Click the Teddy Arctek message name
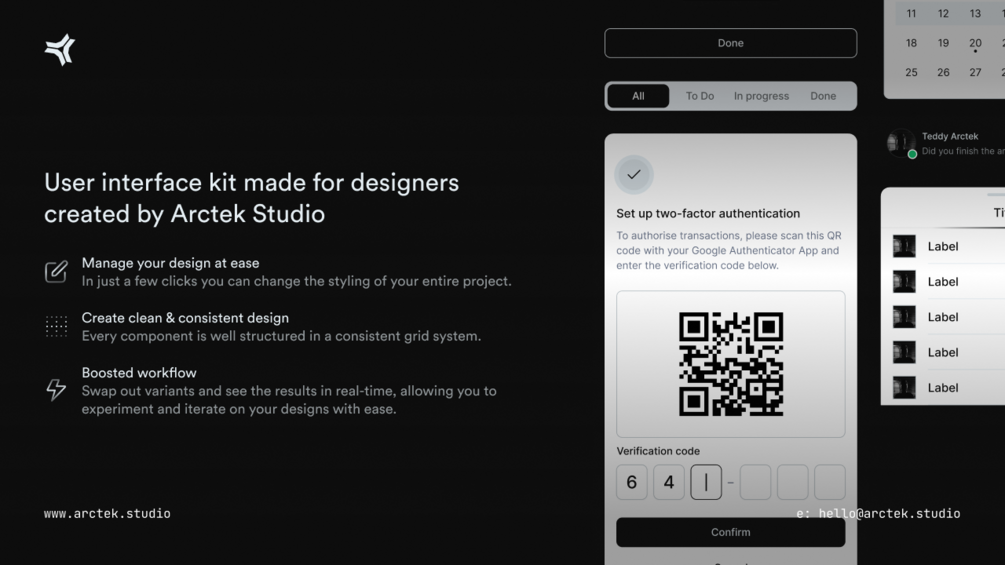The height and width of the screenshot is (565, 1005). (x=950, y=136)
